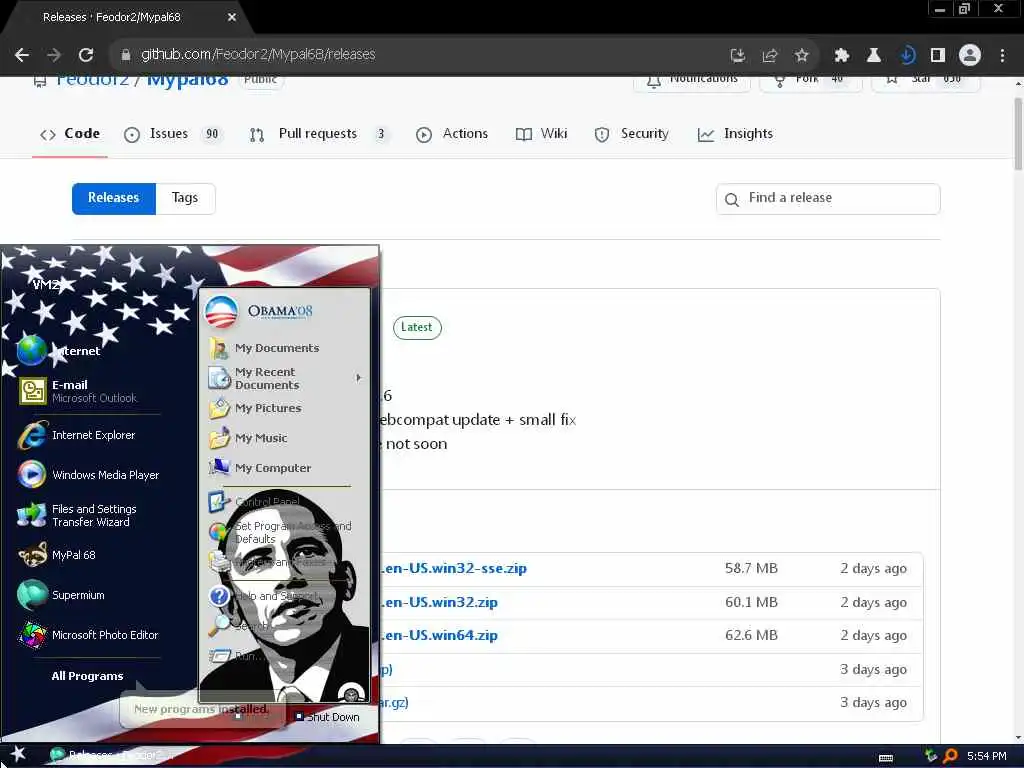
Task: Open the browser extensions puzzle icon
Action: pos(841,56)
